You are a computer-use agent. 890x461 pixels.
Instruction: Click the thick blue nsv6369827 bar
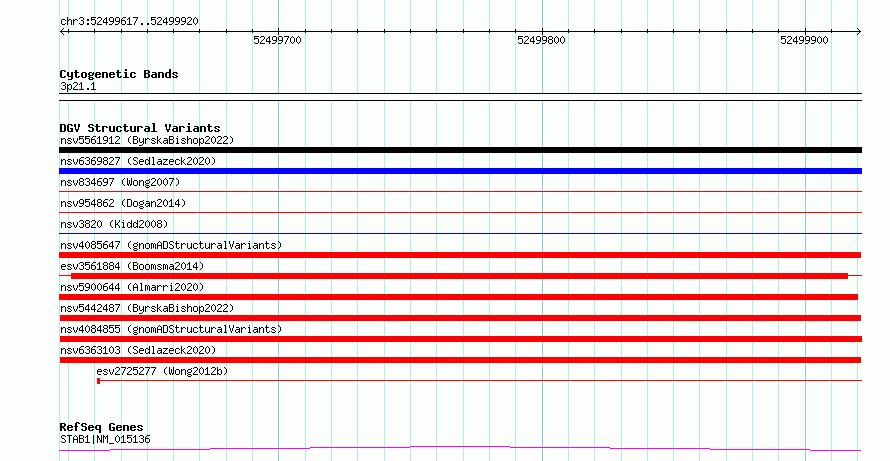[x=460, y=171]
